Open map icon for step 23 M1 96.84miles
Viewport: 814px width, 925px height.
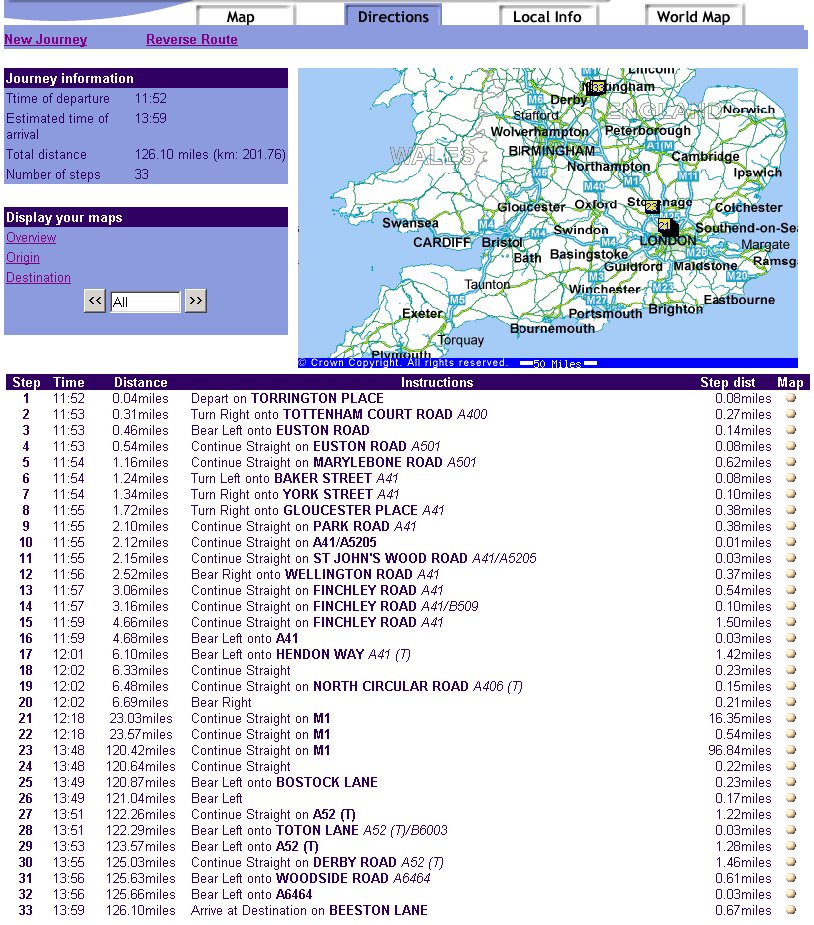[x=790, y=750]
